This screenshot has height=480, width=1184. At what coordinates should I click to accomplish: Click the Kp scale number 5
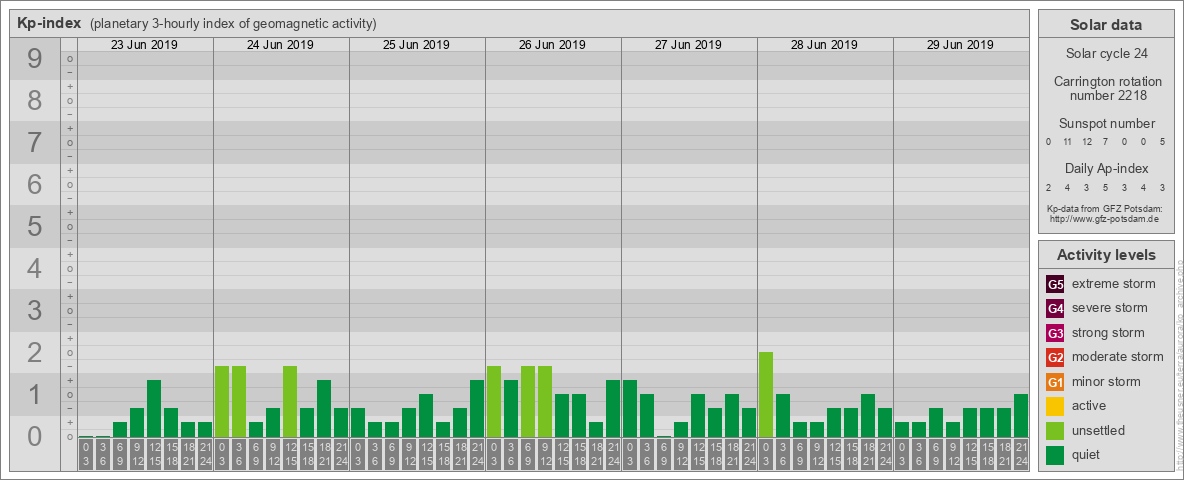click(35, 226)
